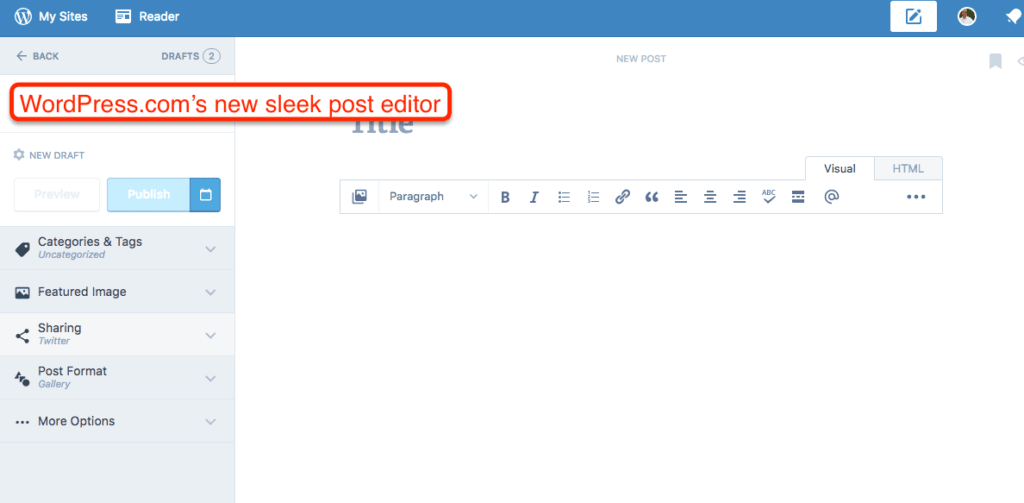Open the Drafts list
This screenshot has width=1024, height=503.
coord(190,56)
